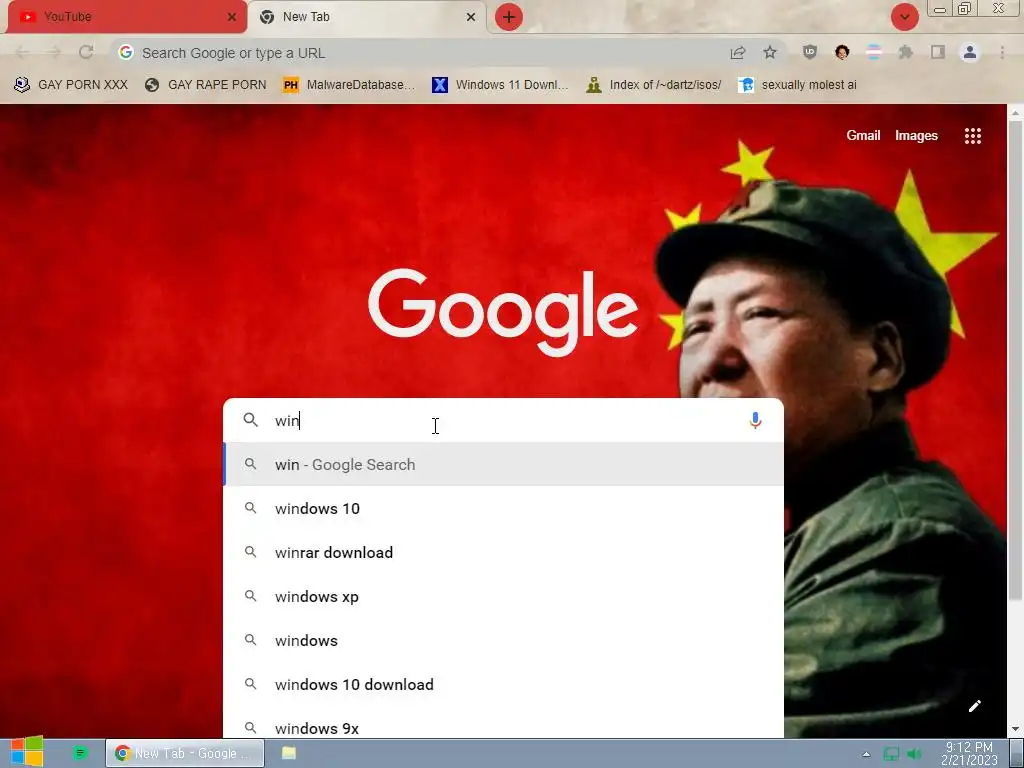This screenshot has height=768, width=1024.
Task: Switch to the YouTube tab
Action: tap(125, 17)
